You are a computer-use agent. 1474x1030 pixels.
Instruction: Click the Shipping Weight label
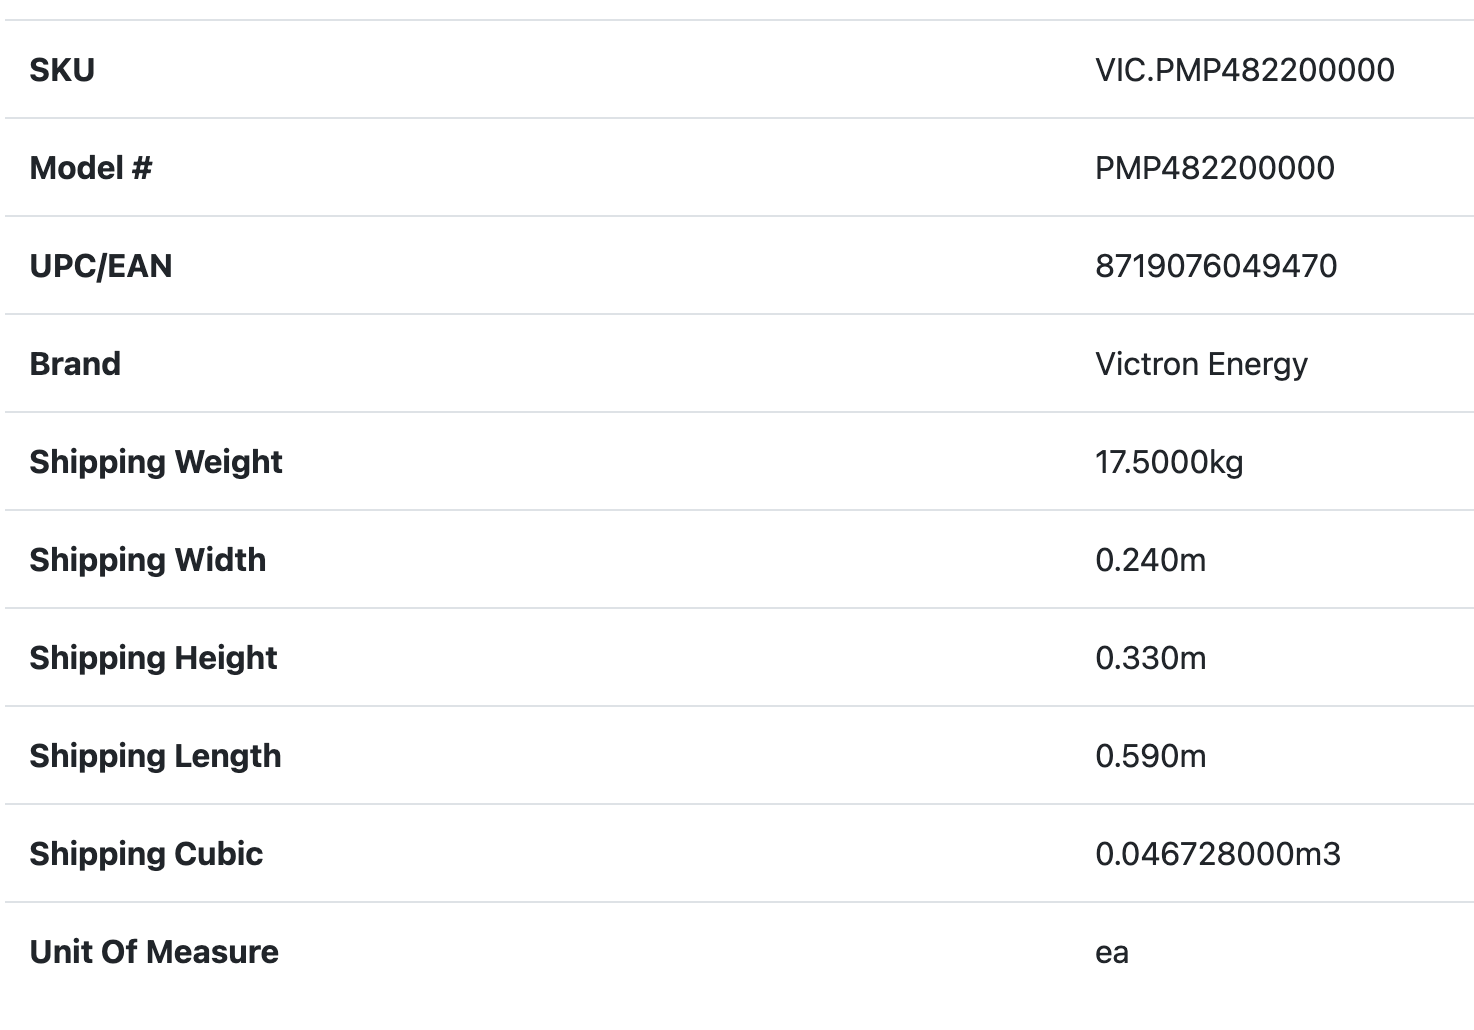point(156,462)
